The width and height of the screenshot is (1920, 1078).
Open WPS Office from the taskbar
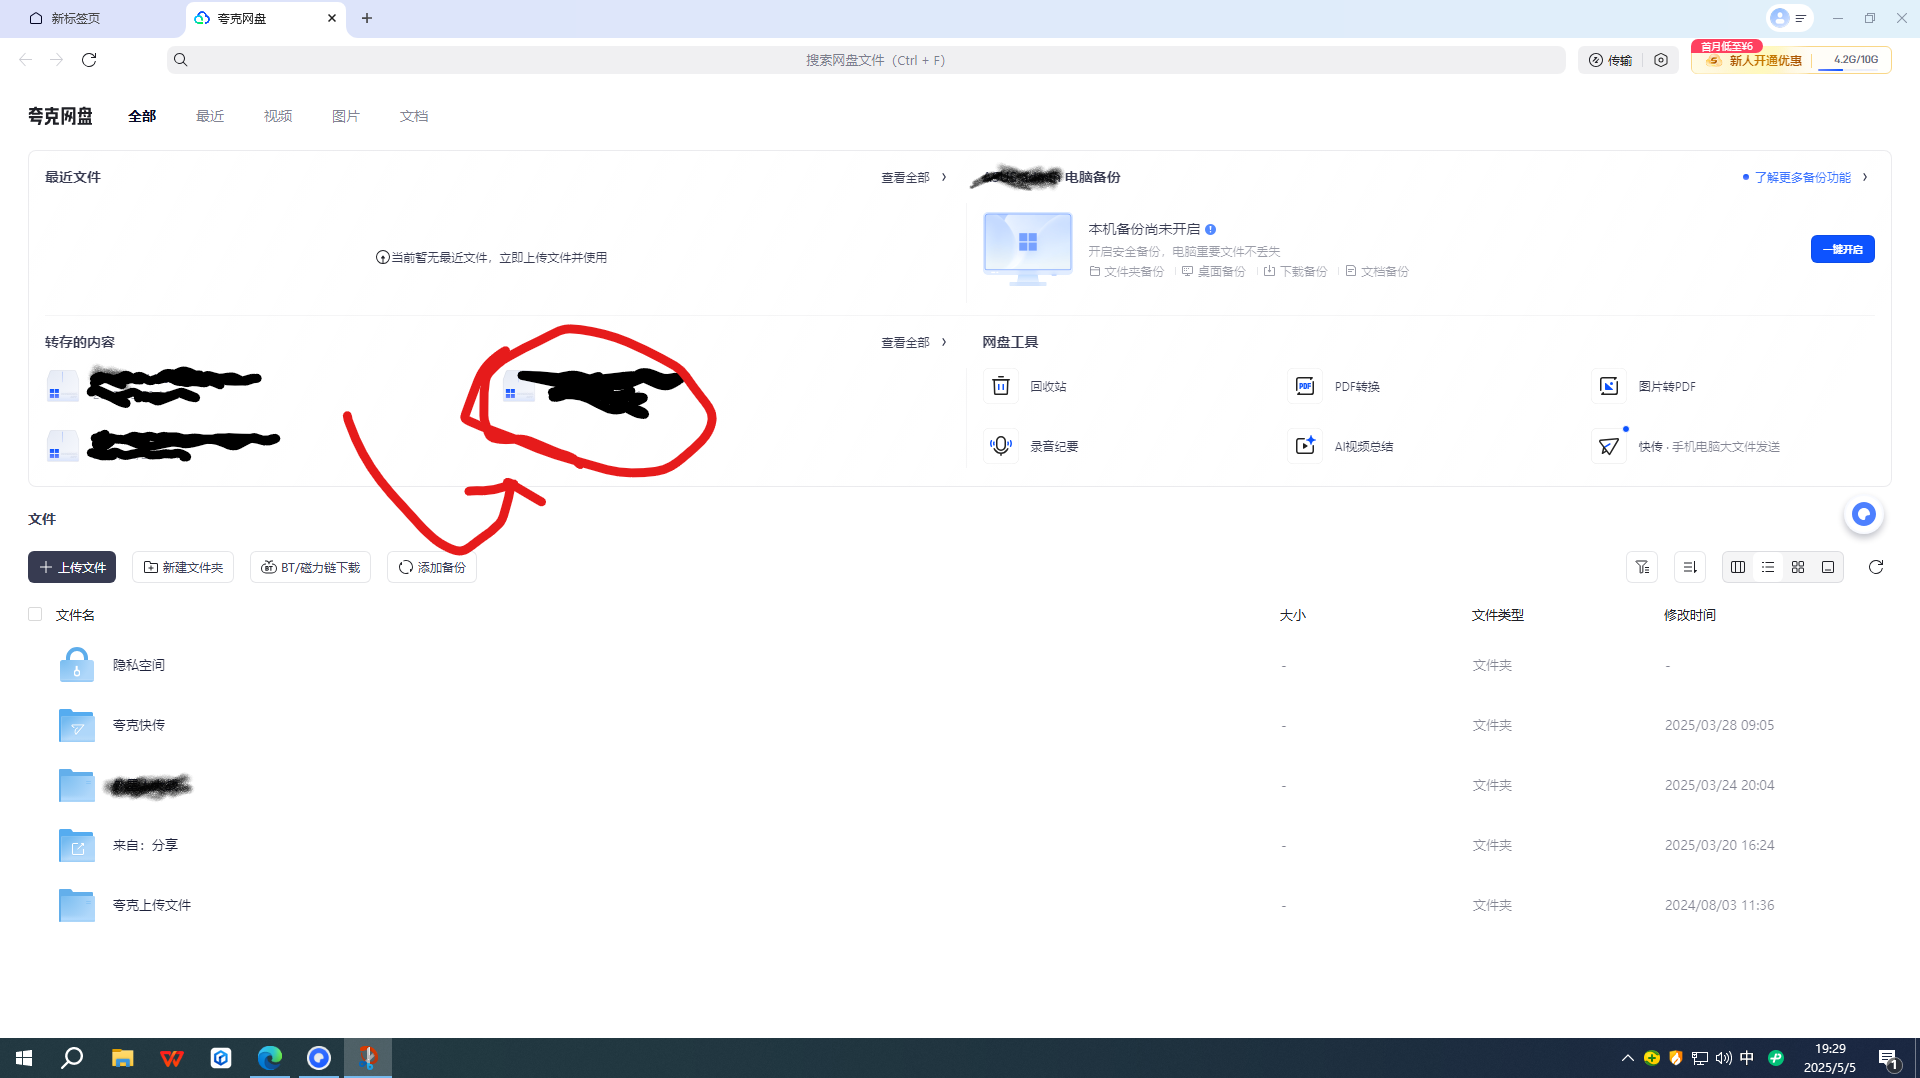click(172, 1058)
